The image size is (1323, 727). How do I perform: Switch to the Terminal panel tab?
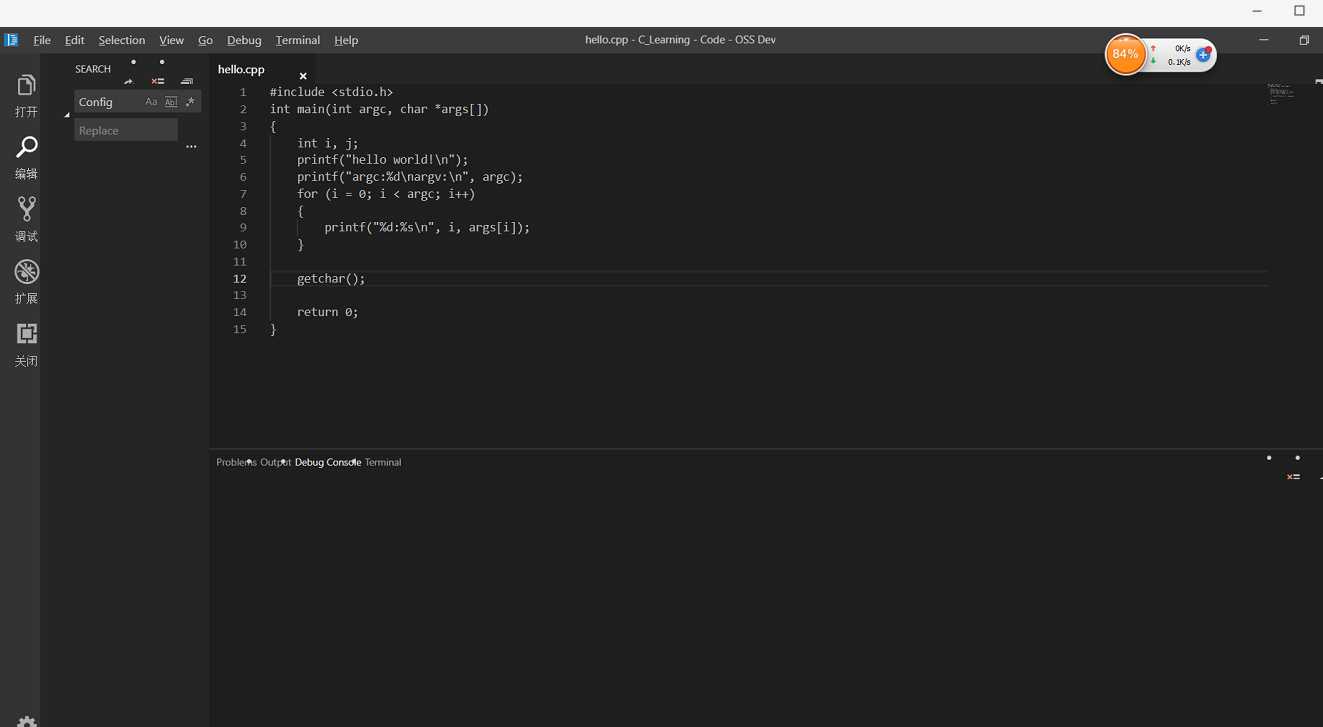point(383,462)
